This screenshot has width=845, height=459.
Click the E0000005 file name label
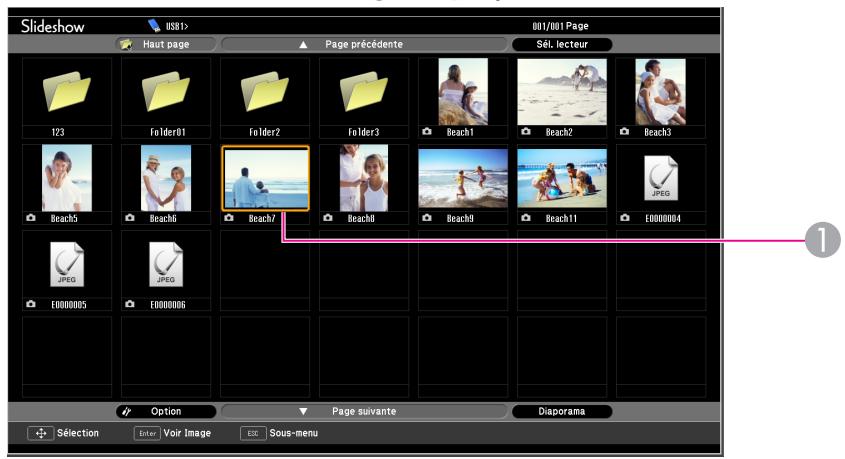pyautogui.click(x=69, y=305)
